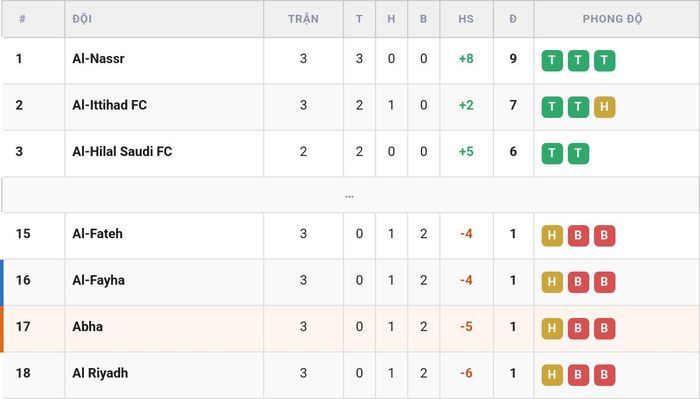
Task: Click the ĐỘI column header
Action: [82, 19]
